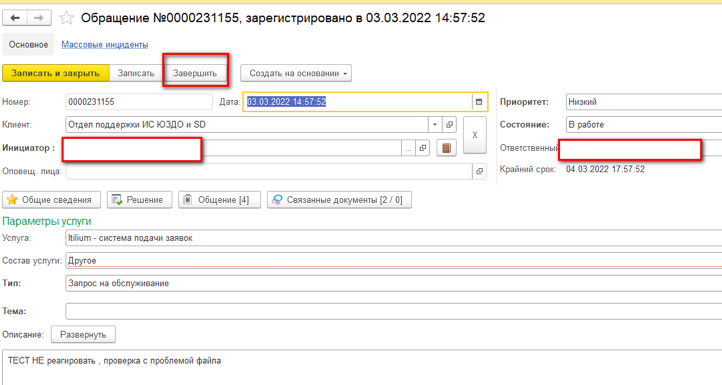The image size is (722, 385).
Task: Click the Крайний срок value 04.03.2022 17:57:52
Action: pyautogui.click(x=605, y=169)
